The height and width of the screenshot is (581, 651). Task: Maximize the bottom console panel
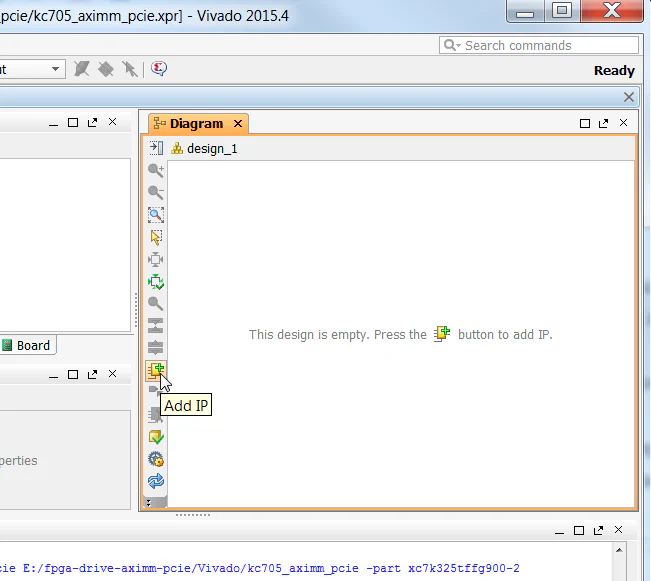pos(579,530)
